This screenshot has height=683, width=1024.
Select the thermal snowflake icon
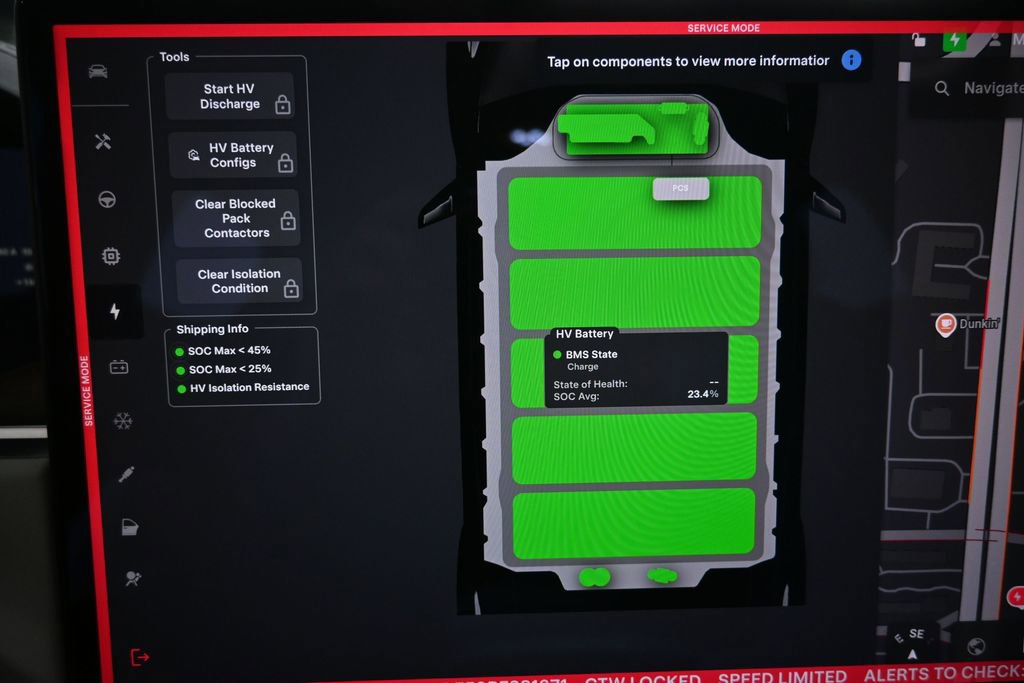123,421
